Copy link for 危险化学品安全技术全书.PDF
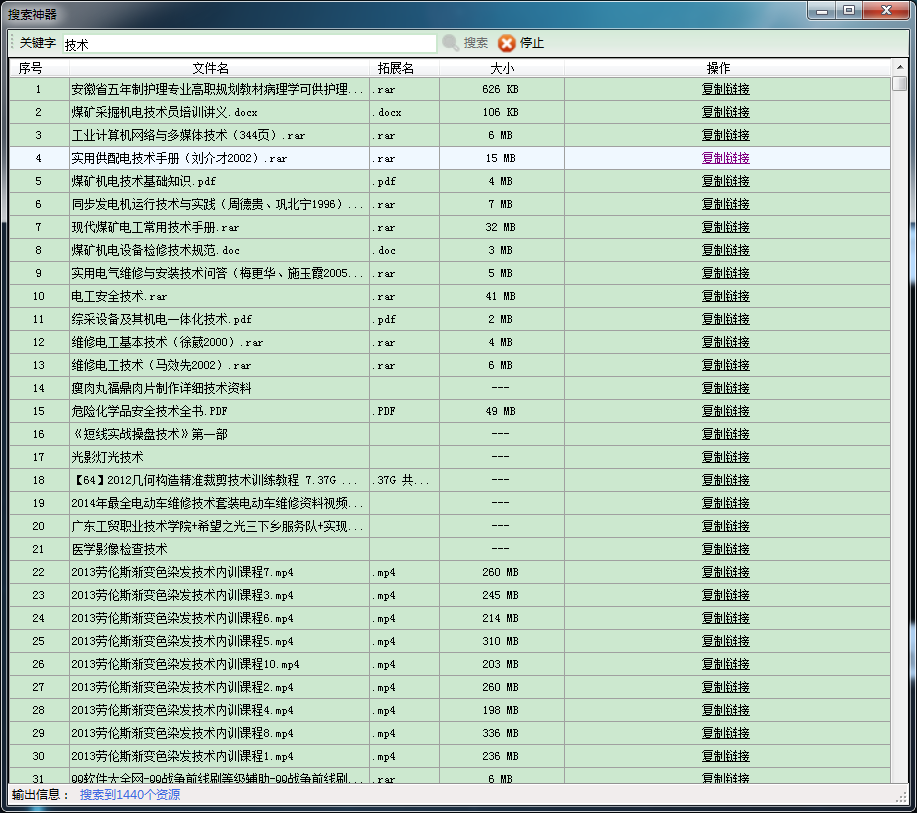This screenshot has width=917, height=813. 725,411
